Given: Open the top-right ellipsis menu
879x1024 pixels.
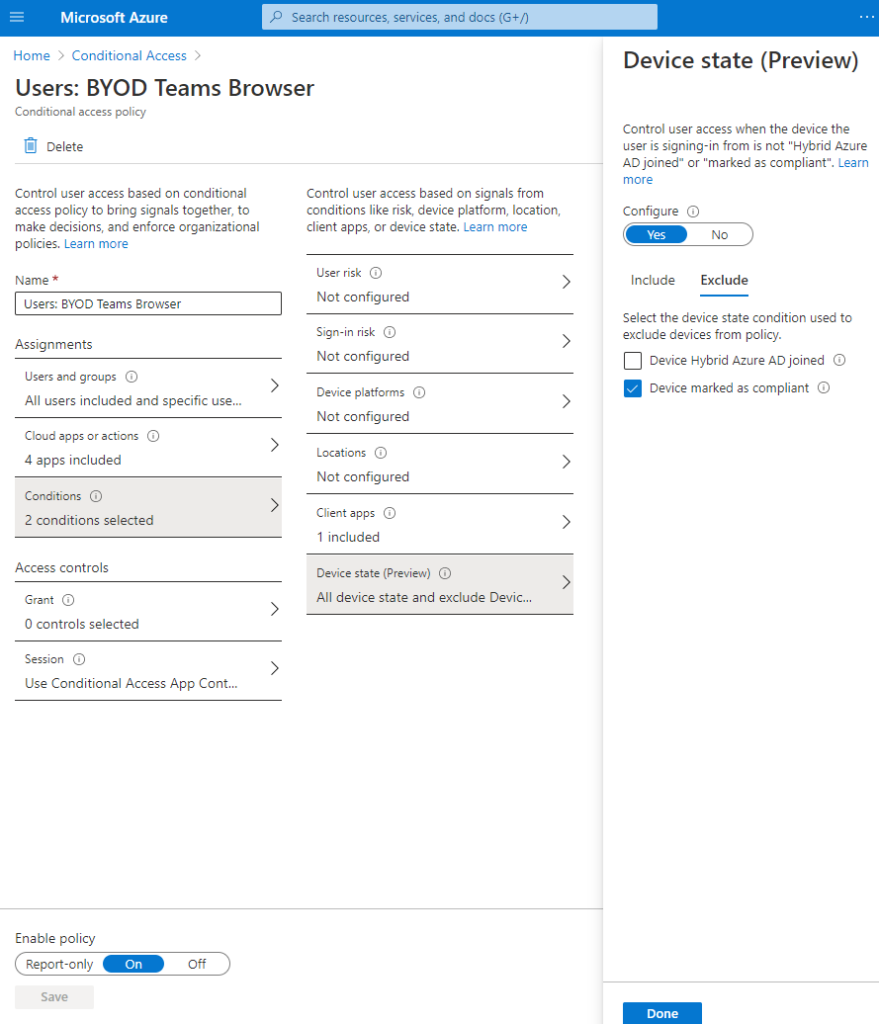Looking at the screenshot, I should click(867, 17).
